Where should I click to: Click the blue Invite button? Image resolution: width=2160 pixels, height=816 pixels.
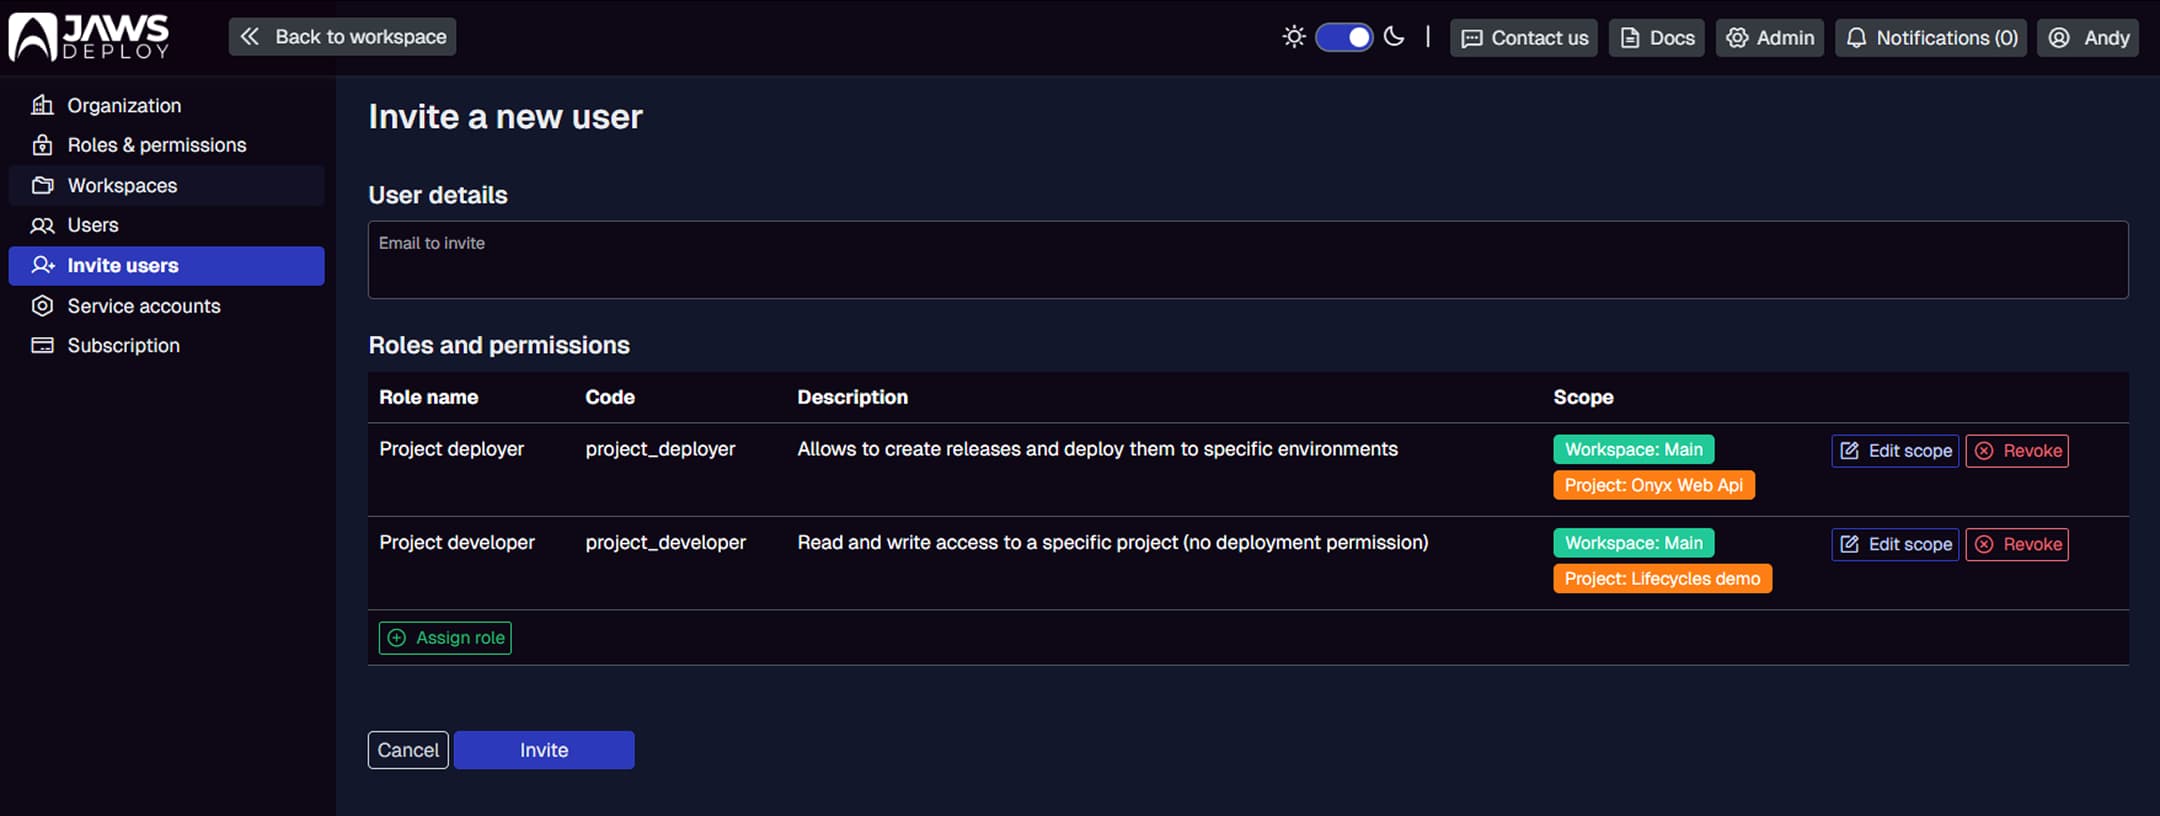pos(544,750)
